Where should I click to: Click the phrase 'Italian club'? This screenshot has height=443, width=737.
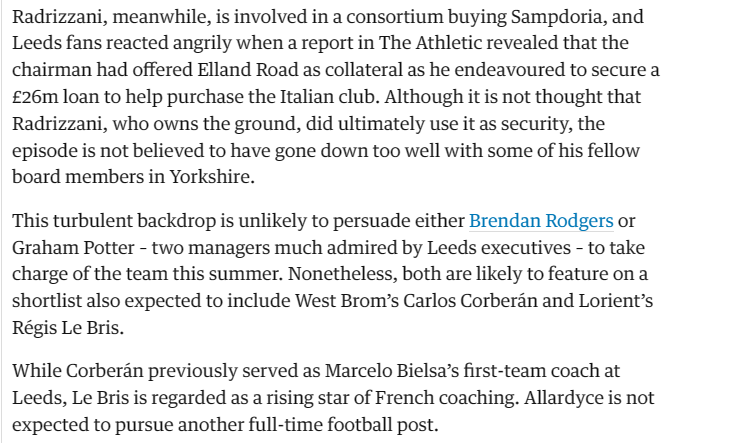point(328,97)
